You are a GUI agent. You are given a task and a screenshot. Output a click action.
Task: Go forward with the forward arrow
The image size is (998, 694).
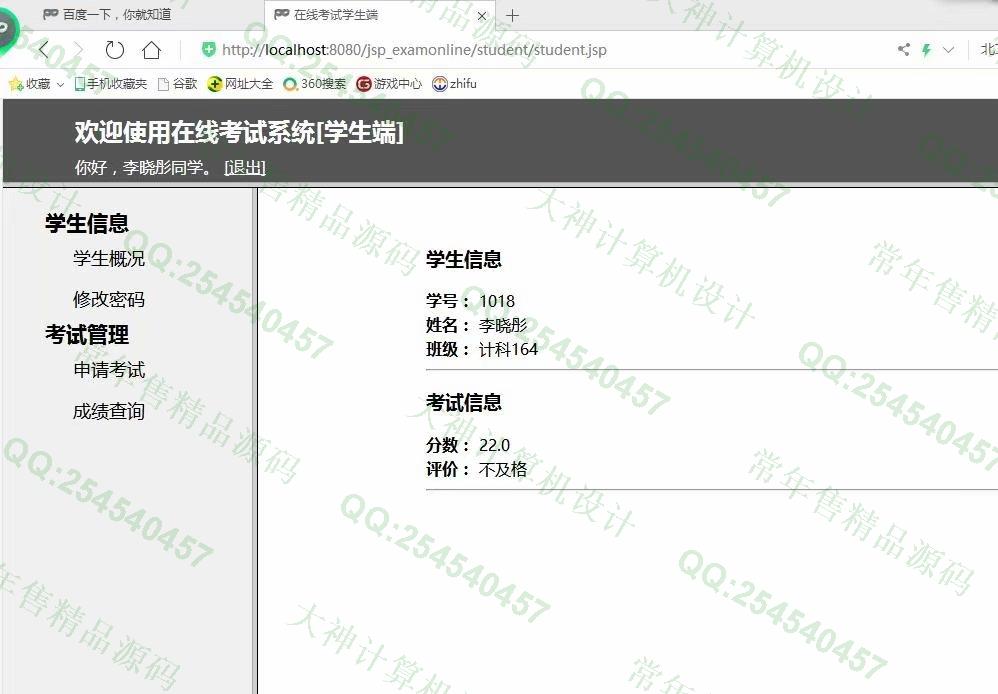click(x=78, y=50)
